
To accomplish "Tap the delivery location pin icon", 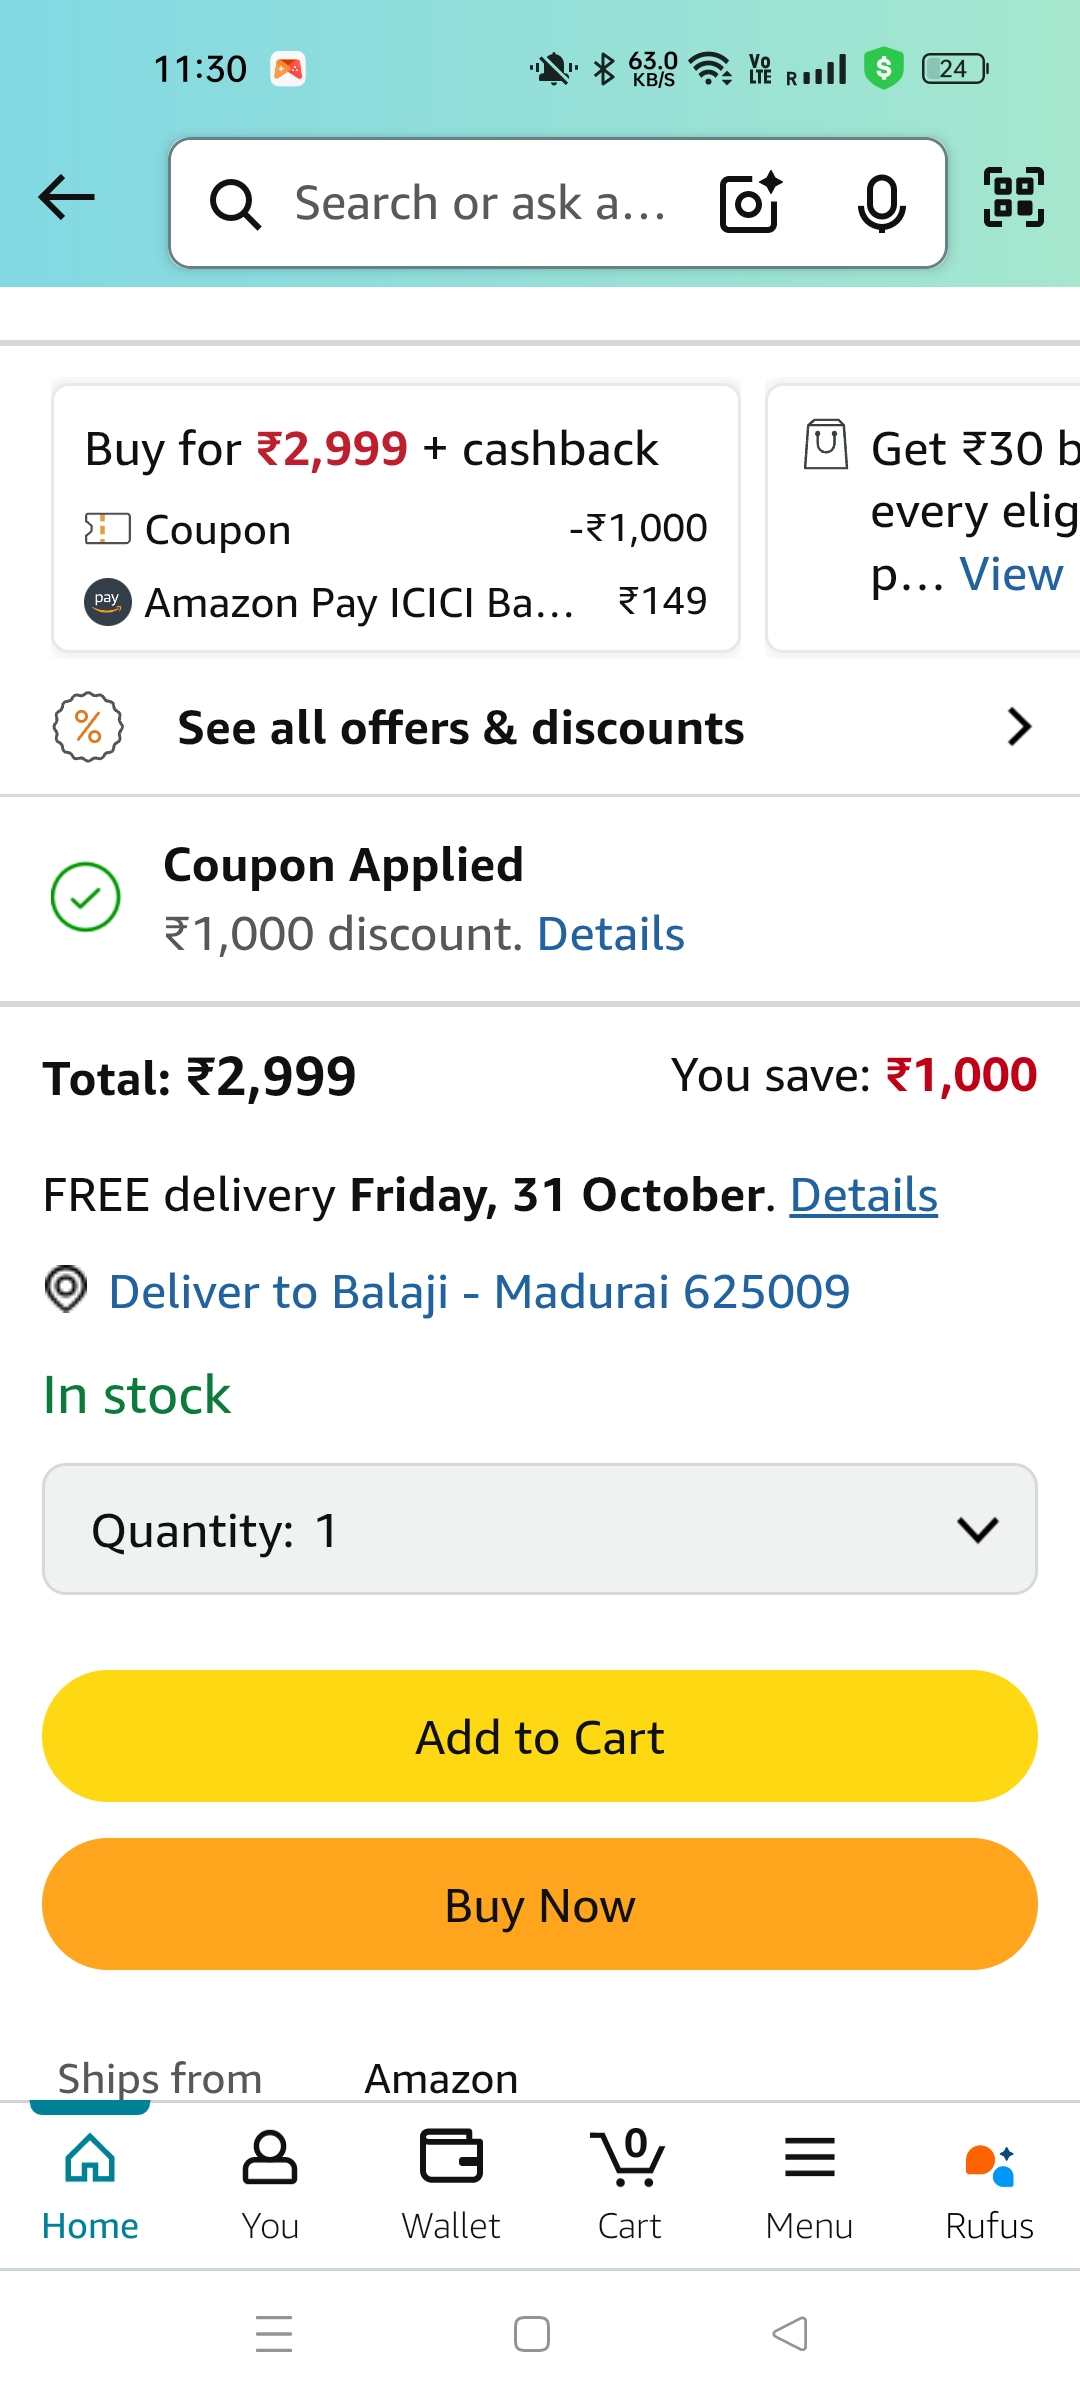I will tap(66, 1289).
